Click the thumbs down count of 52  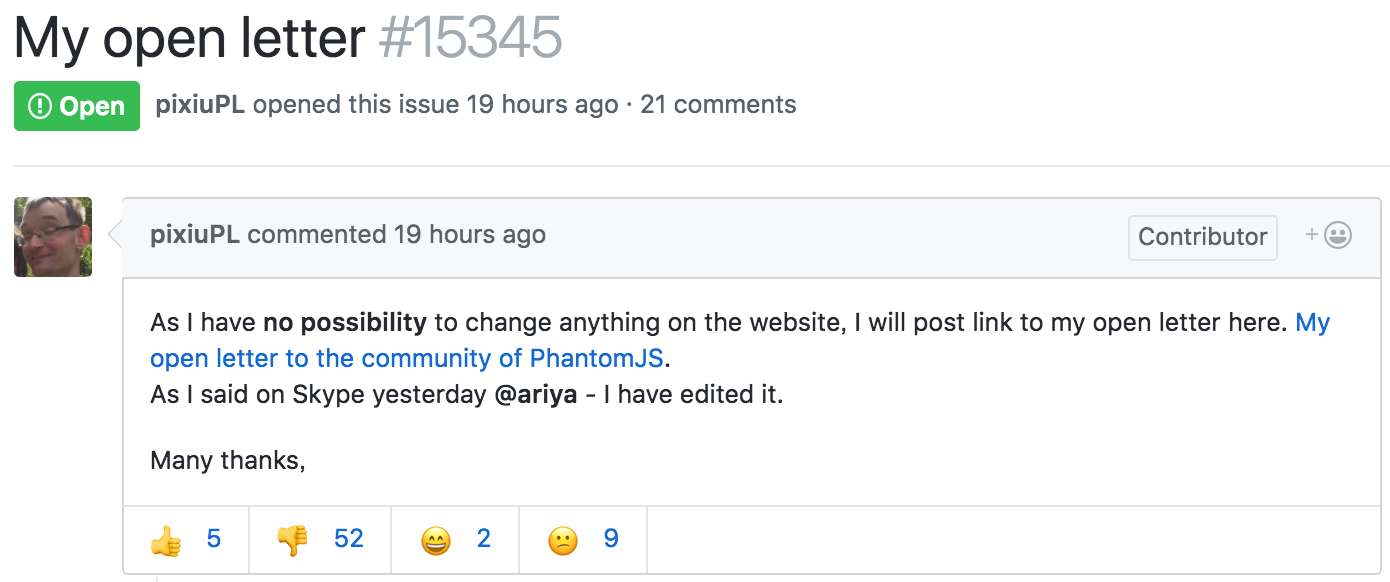coord(349,539)
